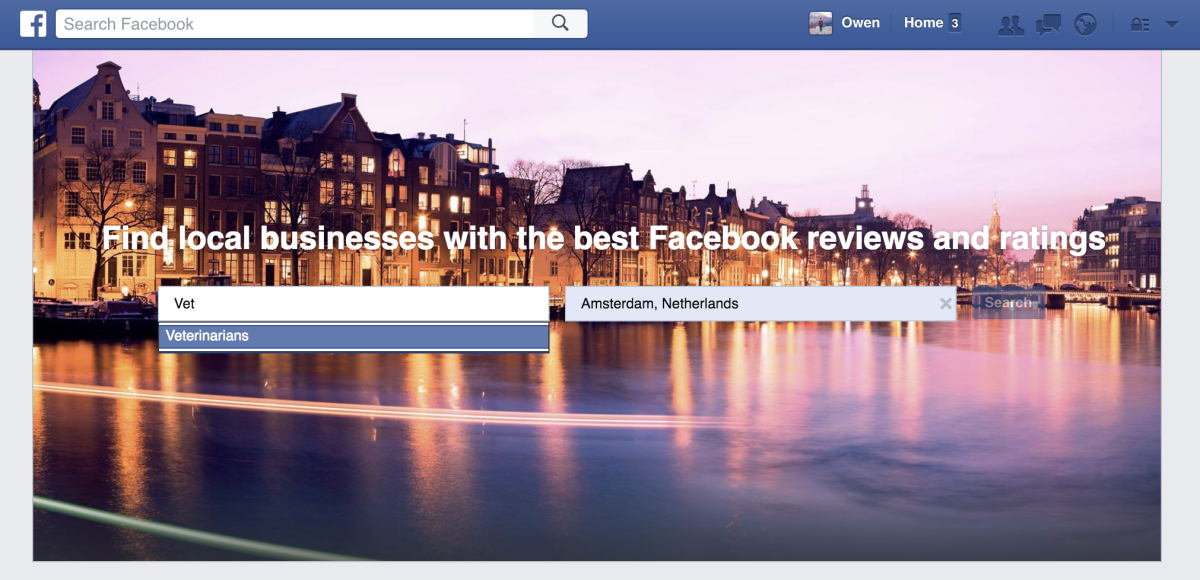Expand the account menu dropdown arrow
Viewport: 1200px width, 580px height.
(1172, 24)
